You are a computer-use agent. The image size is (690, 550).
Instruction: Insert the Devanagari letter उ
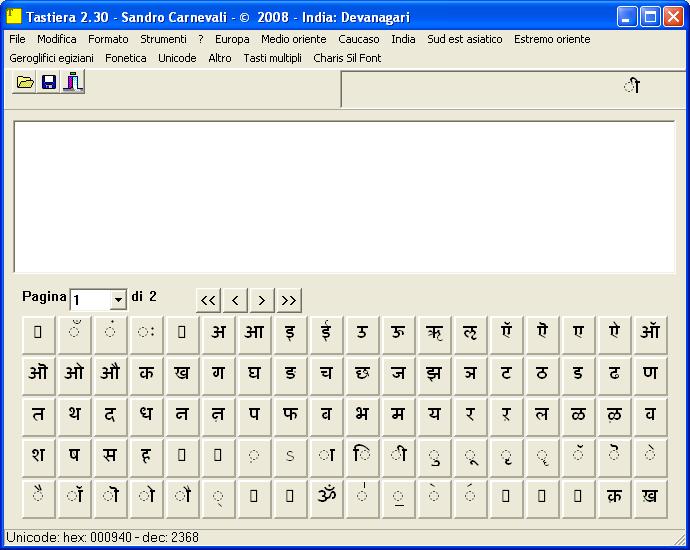[363, 335]
